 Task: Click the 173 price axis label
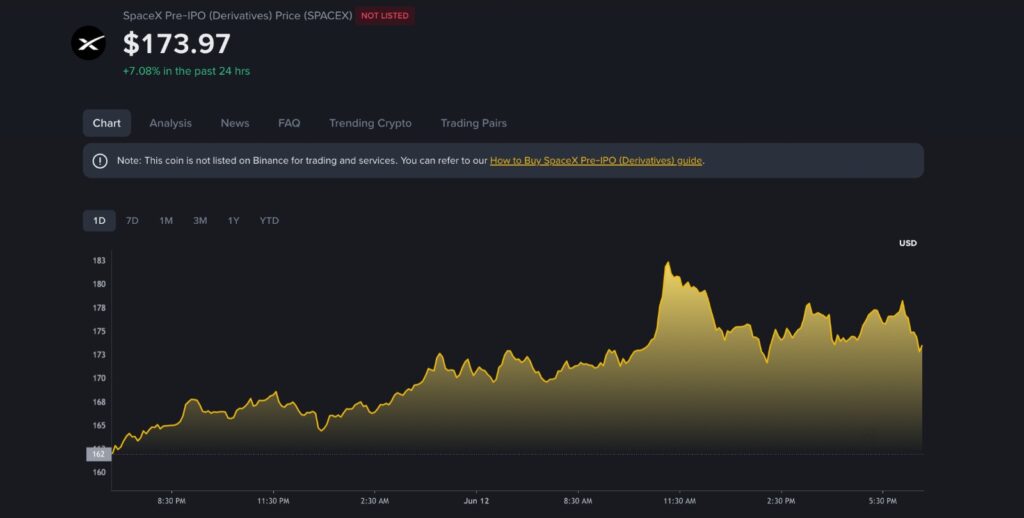[99, 355]
